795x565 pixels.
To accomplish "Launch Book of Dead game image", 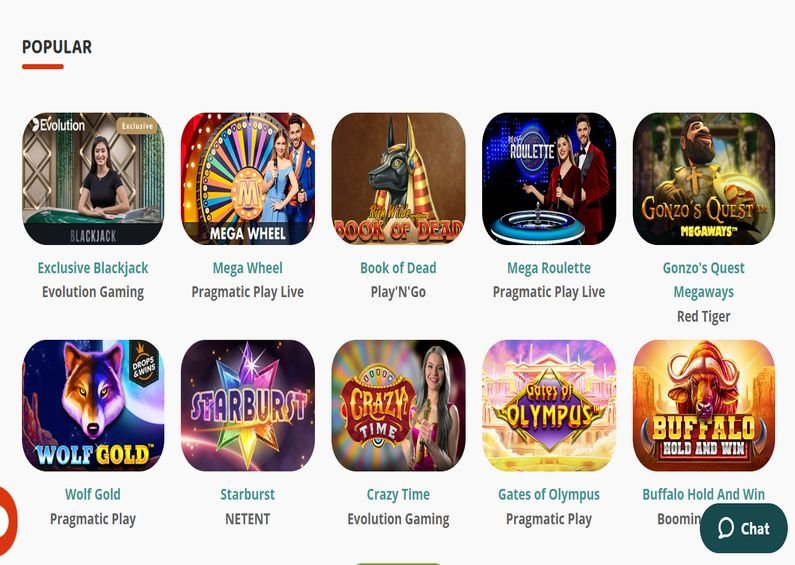I will click(398, 179).
